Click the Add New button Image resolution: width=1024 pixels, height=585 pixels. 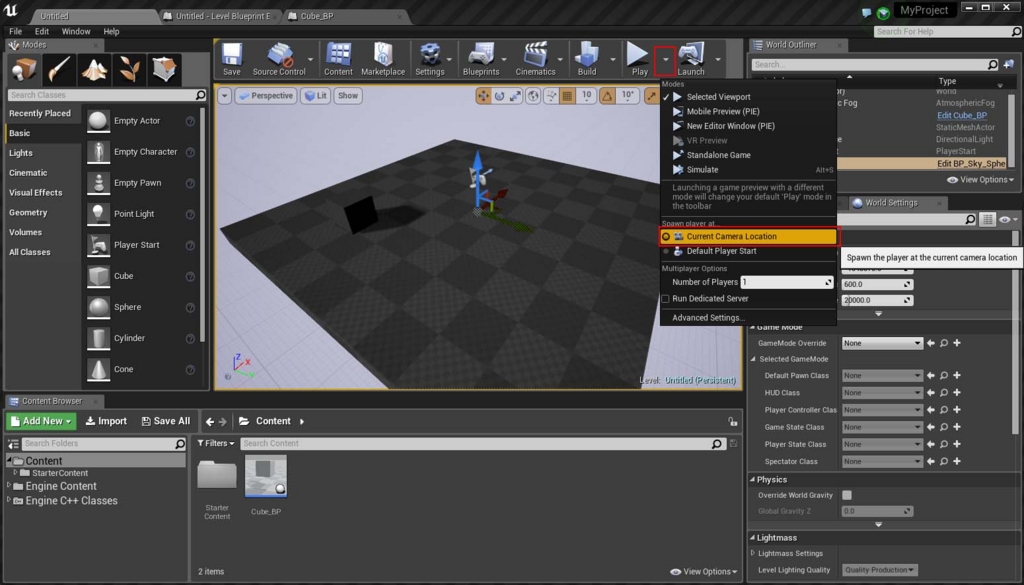[41, 421]
